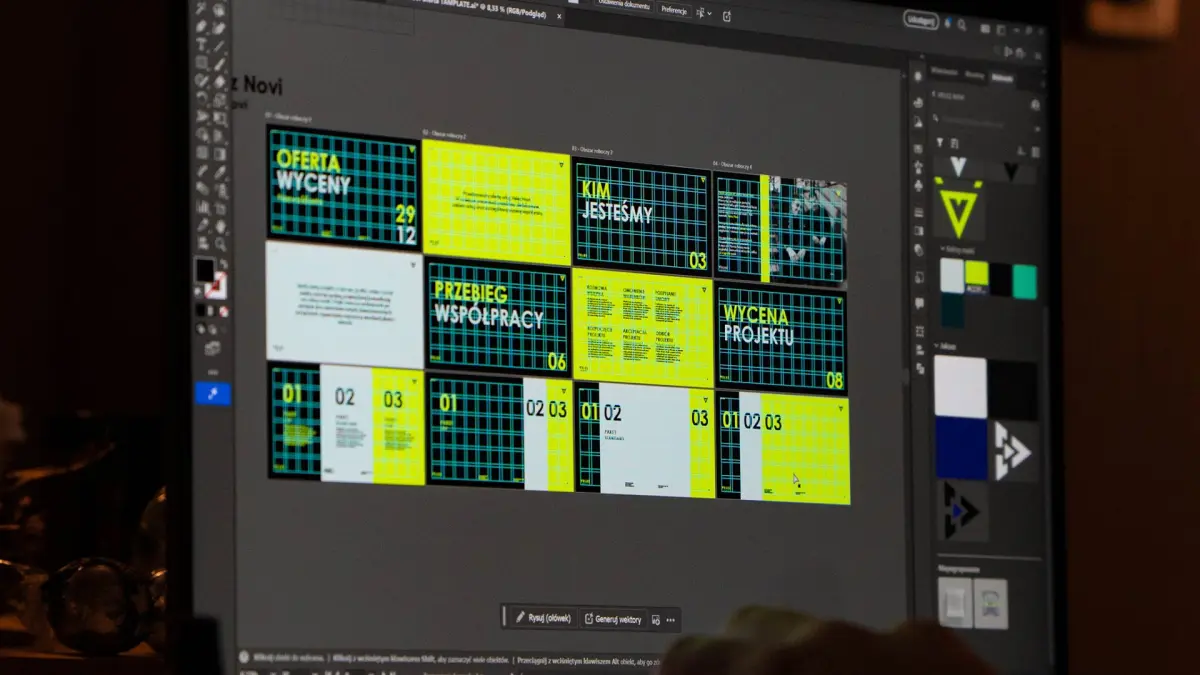The height and width of the screenshot is (675, 1200).
Task: Open the library filter funnel icon
Action: (939, 143)
